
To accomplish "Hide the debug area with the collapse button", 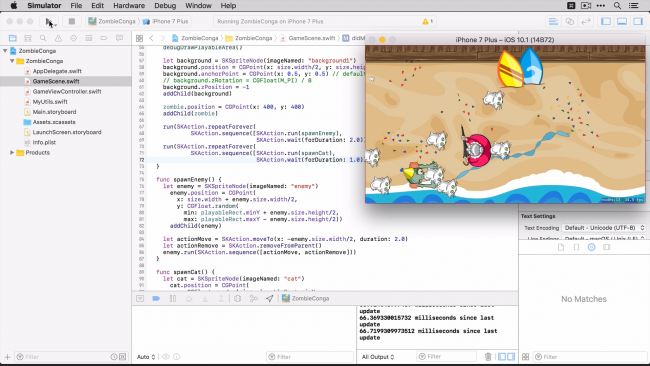I will [140, 298].
